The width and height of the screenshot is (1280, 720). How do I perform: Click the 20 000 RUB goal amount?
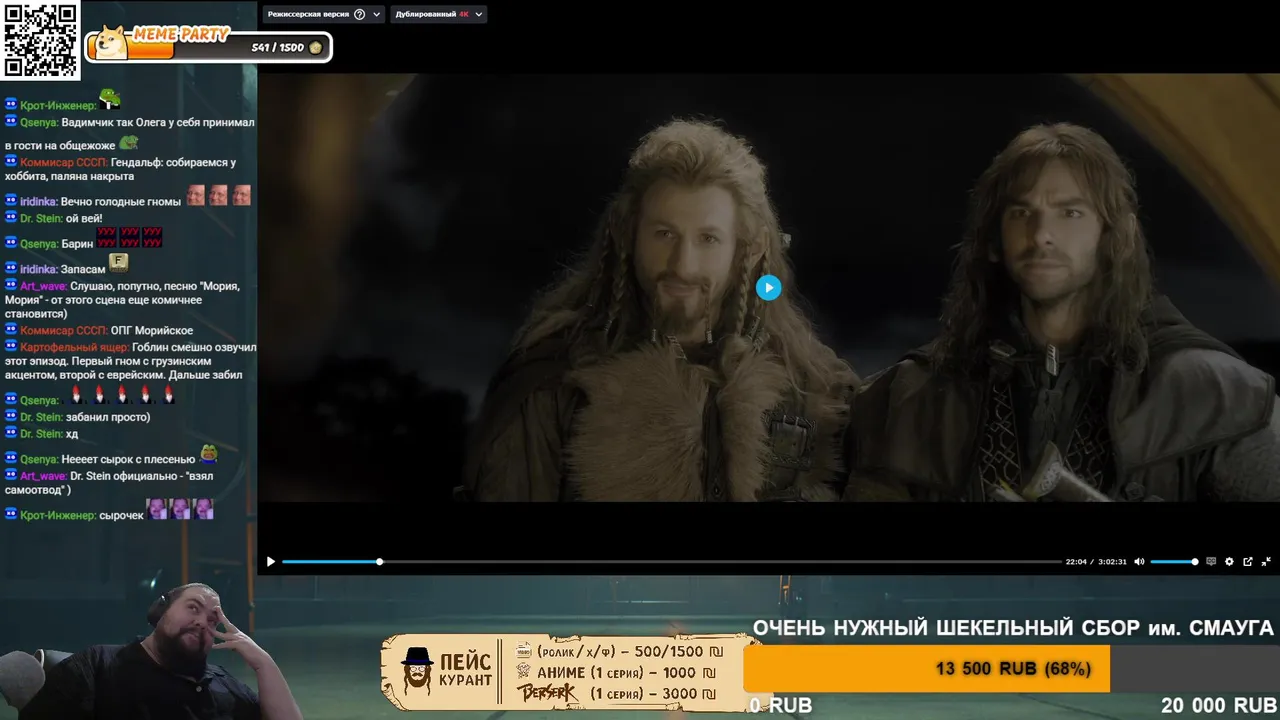coord(1219,706)
